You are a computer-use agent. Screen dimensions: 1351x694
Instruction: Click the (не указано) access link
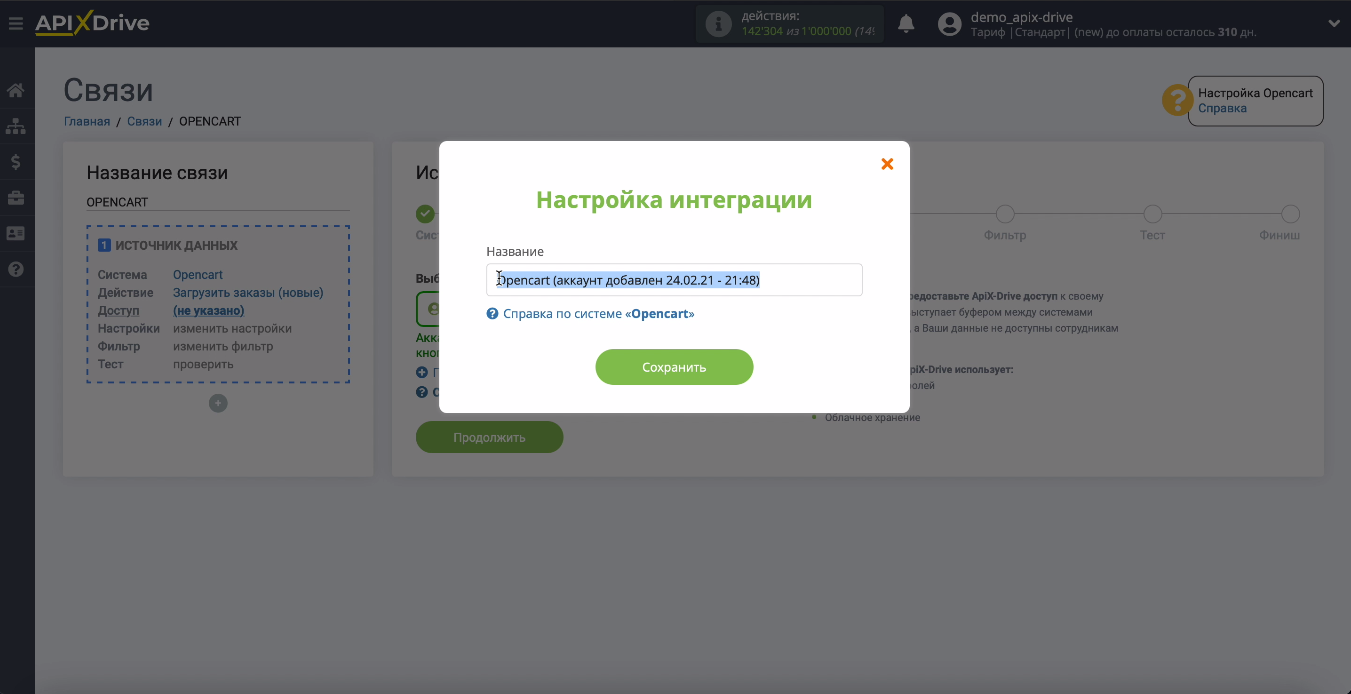(x=209, y=311)
